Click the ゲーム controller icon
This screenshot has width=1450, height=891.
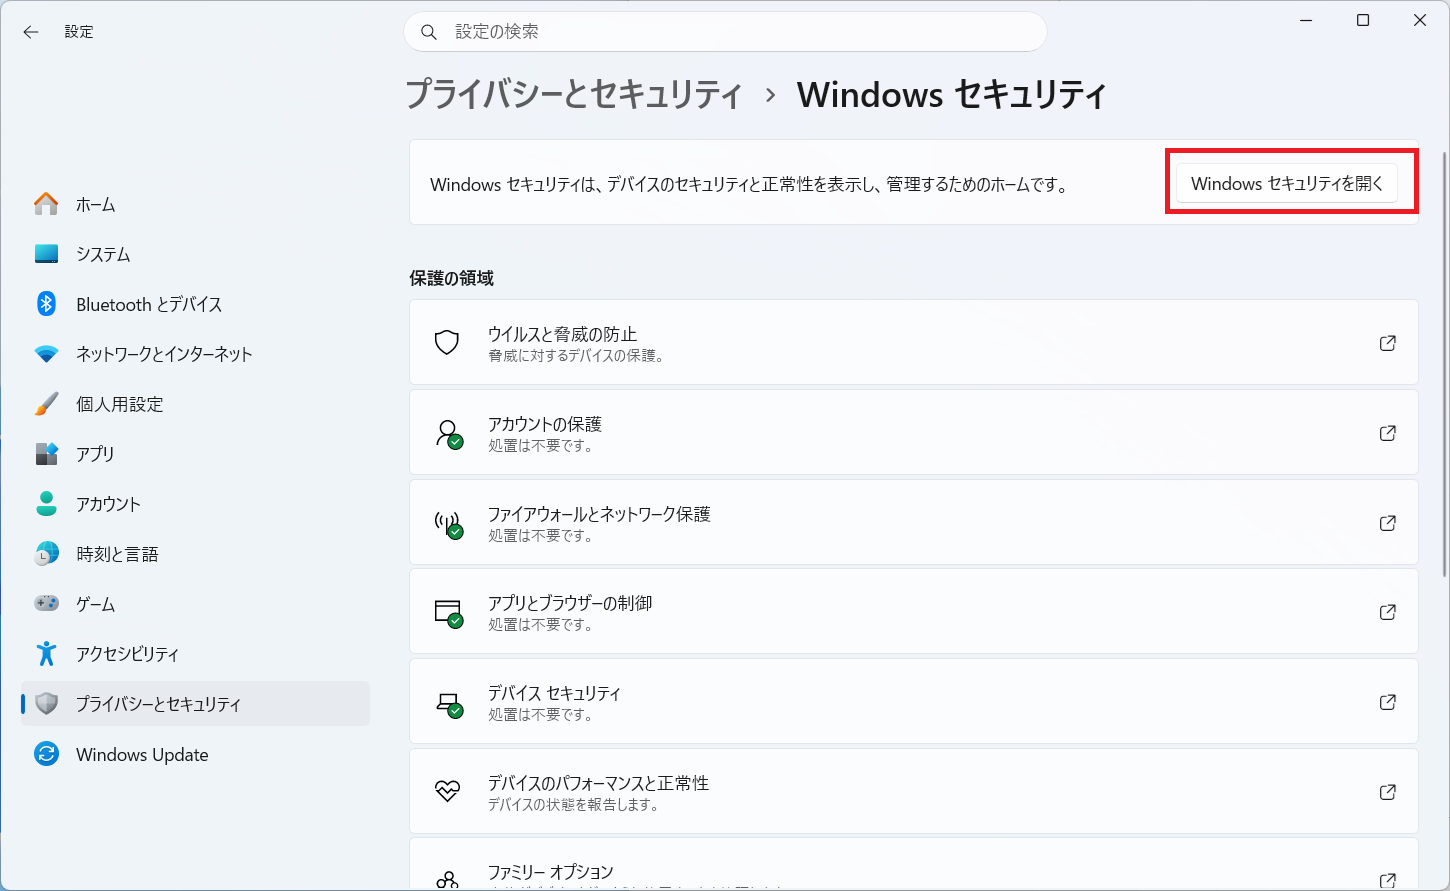point(46,603)
